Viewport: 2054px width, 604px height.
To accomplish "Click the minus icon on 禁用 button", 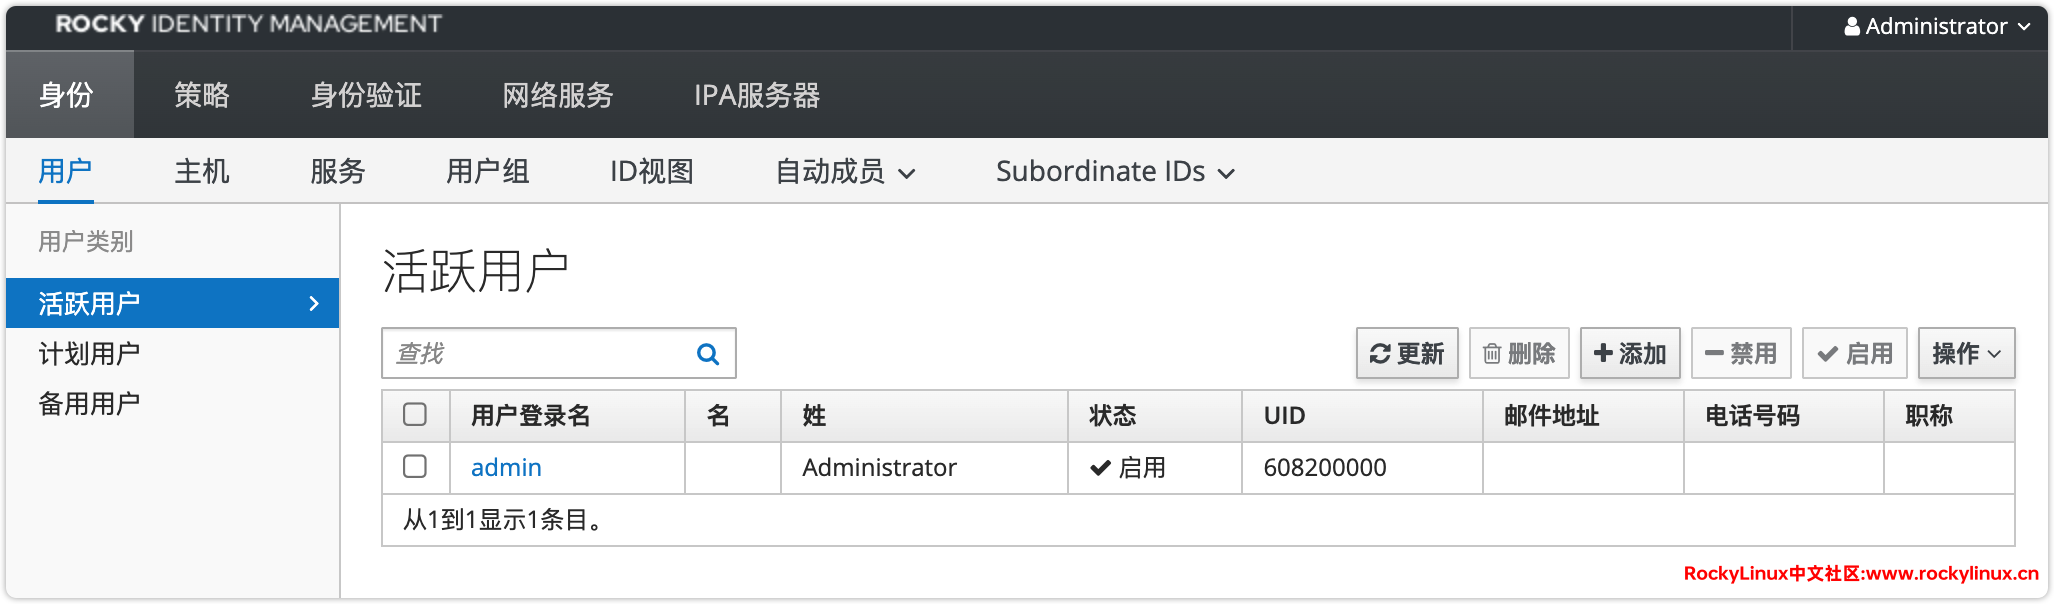I will pos(1714,354).
